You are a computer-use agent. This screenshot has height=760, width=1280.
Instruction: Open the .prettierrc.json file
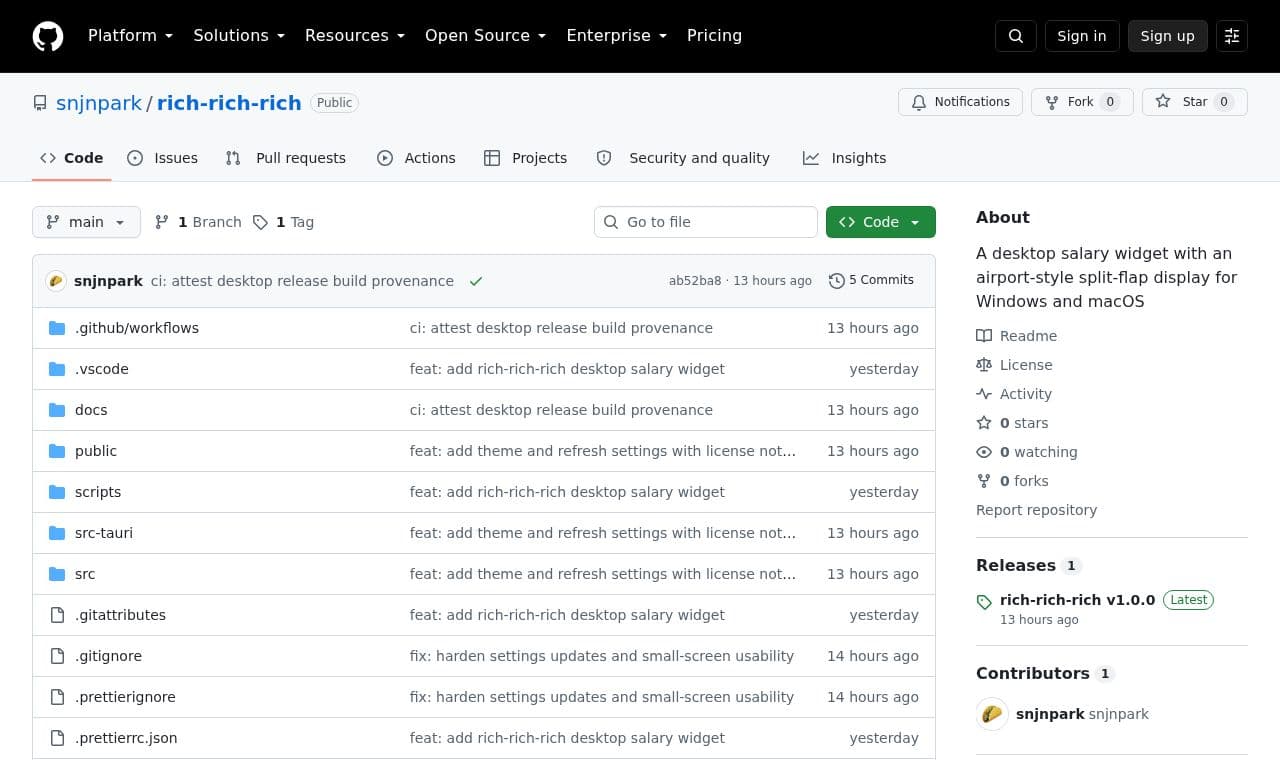coord(126,738)
